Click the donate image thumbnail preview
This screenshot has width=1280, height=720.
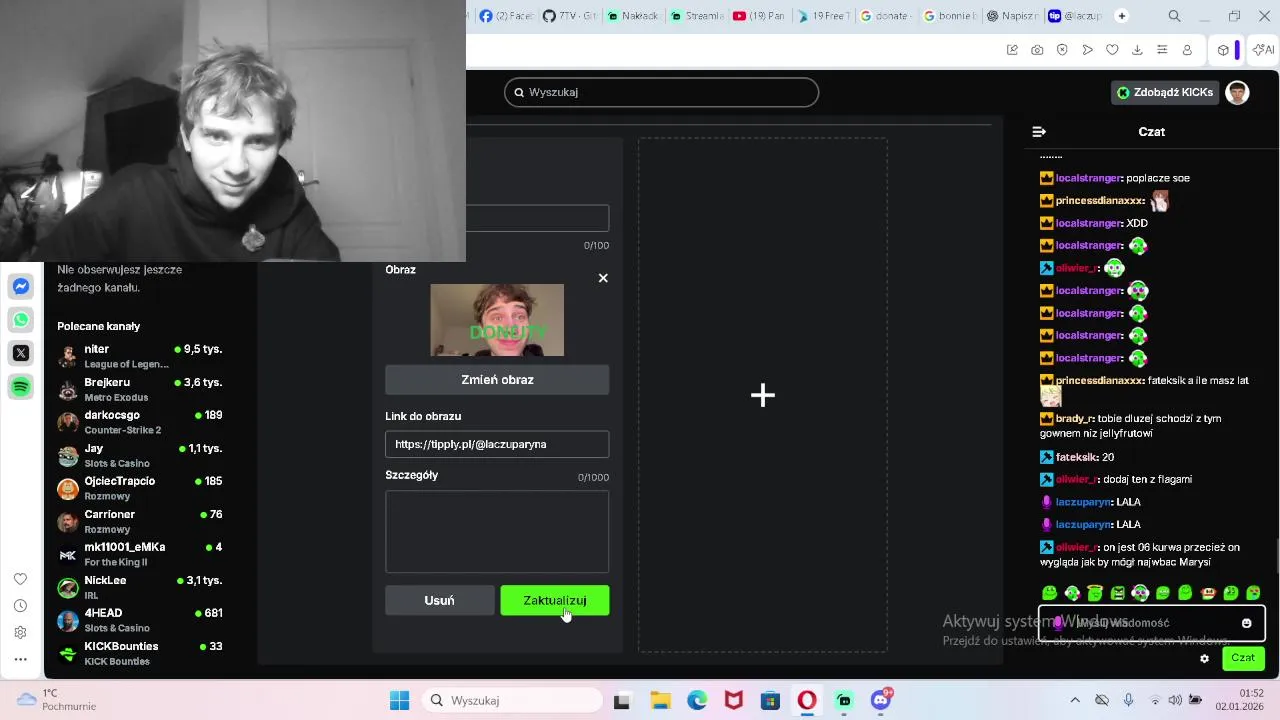[x=497, y=320]
